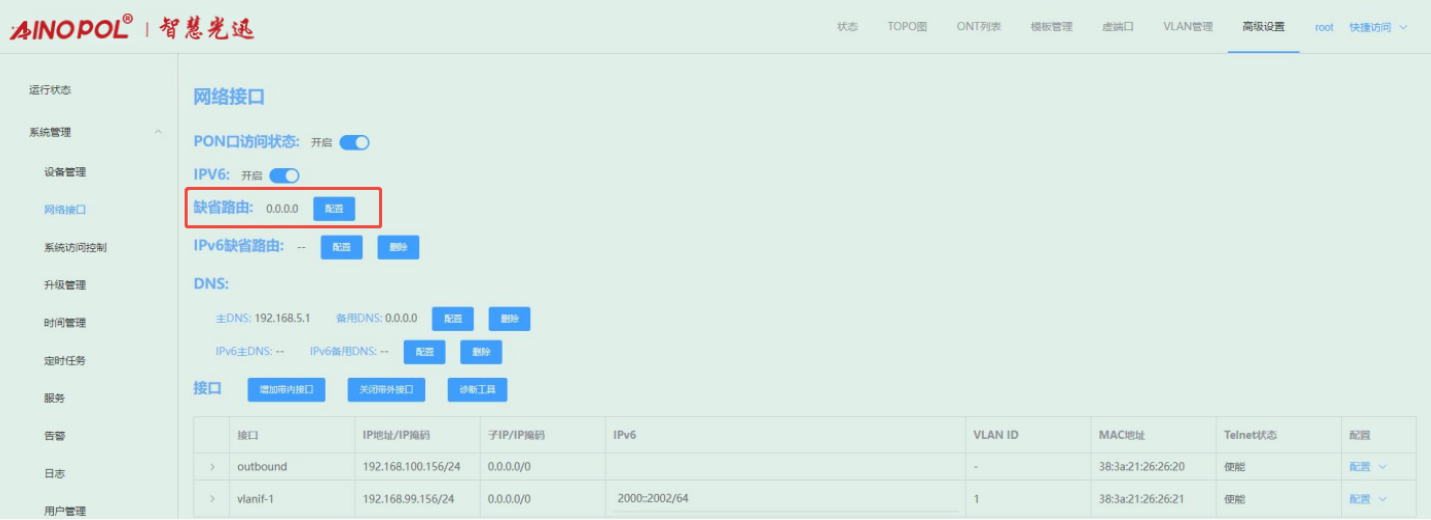Screen dimensions: 1431x520
Task: Open 配置 dropdown for outbound row
Action: pos(1367,467)
